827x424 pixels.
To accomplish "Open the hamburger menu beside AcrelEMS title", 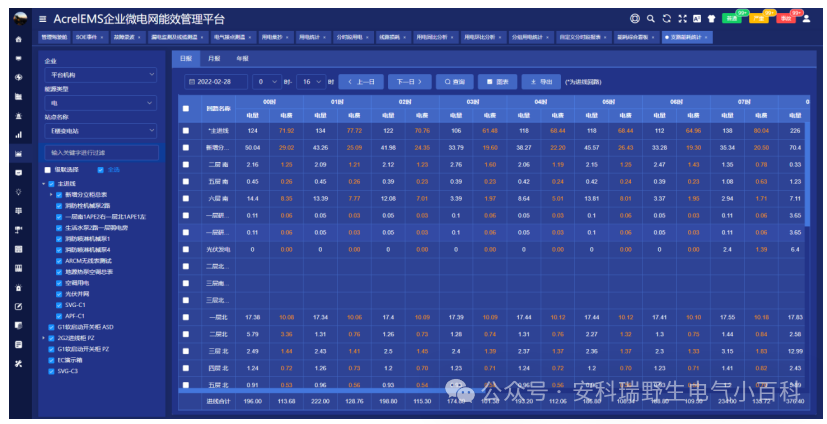I will click(x=42, y=19).
